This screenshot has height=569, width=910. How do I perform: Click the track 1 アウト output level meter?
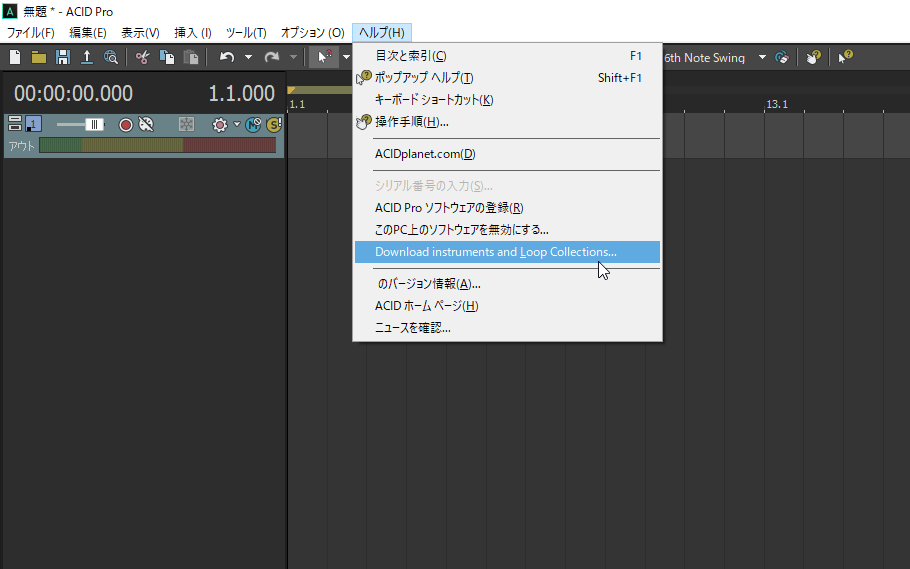pyautogui.click(x=158, y=145)
